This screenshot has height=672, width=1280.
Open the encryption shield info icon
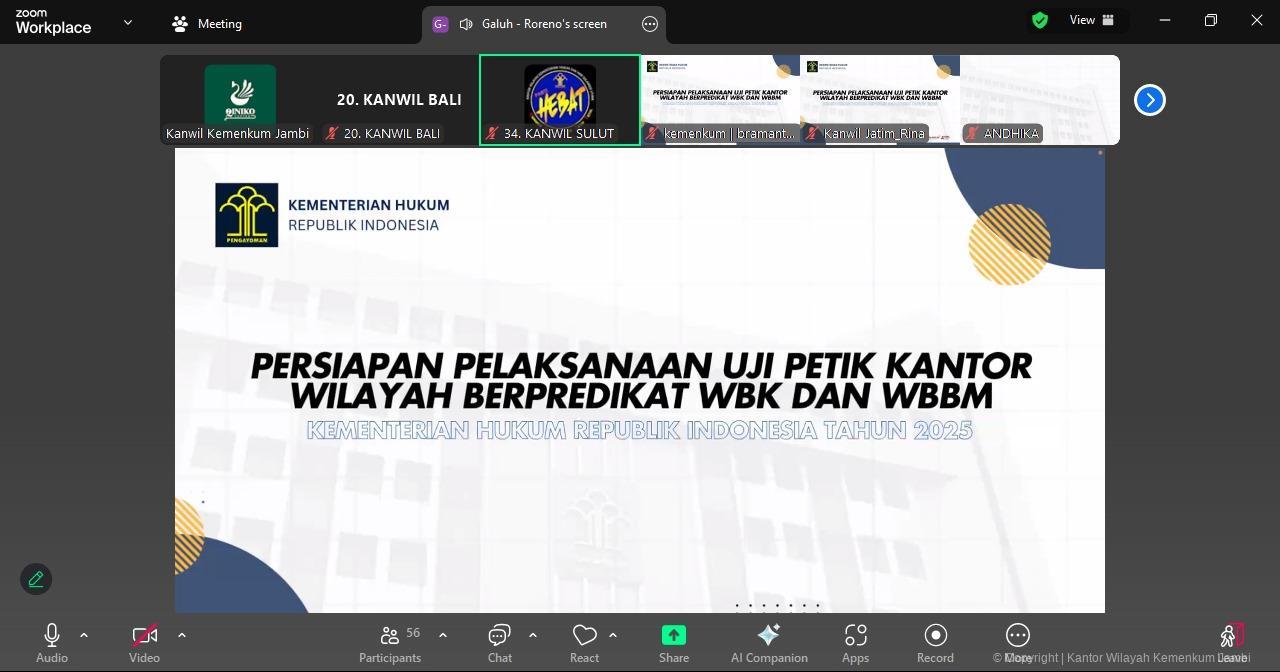[x=1040, y=20]
